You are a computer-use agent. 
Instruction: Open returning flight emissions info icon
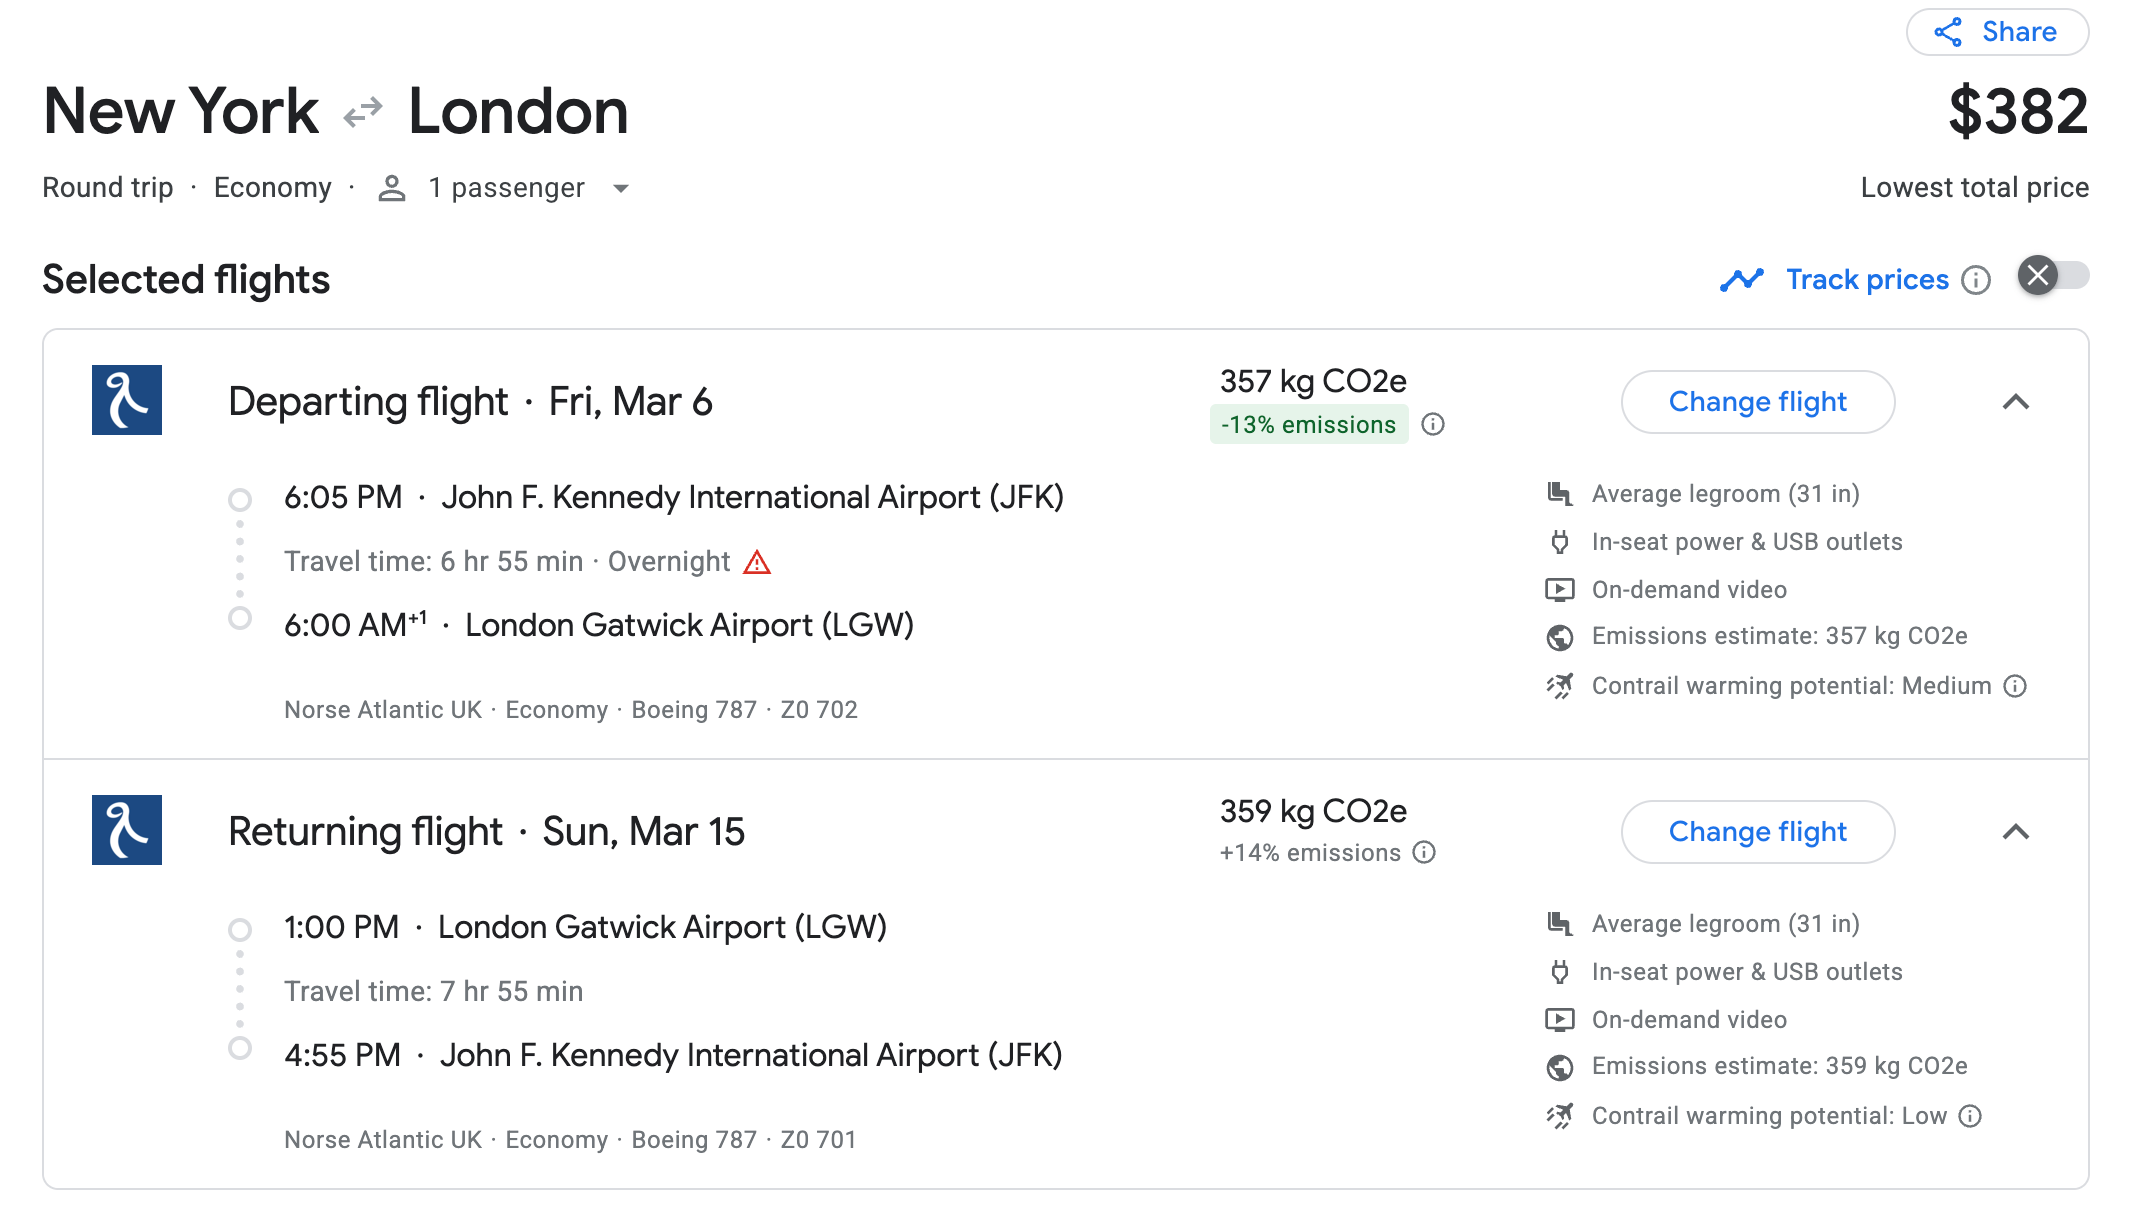1424,852
